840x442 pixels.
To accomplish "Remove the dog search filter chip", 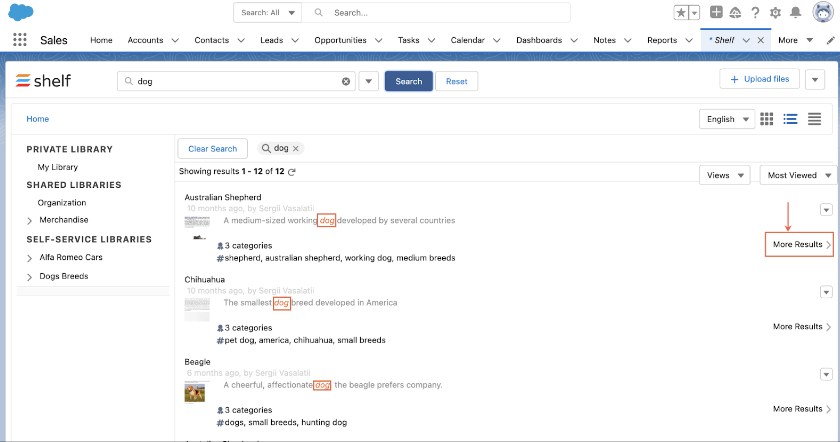I will coord(296,148).
